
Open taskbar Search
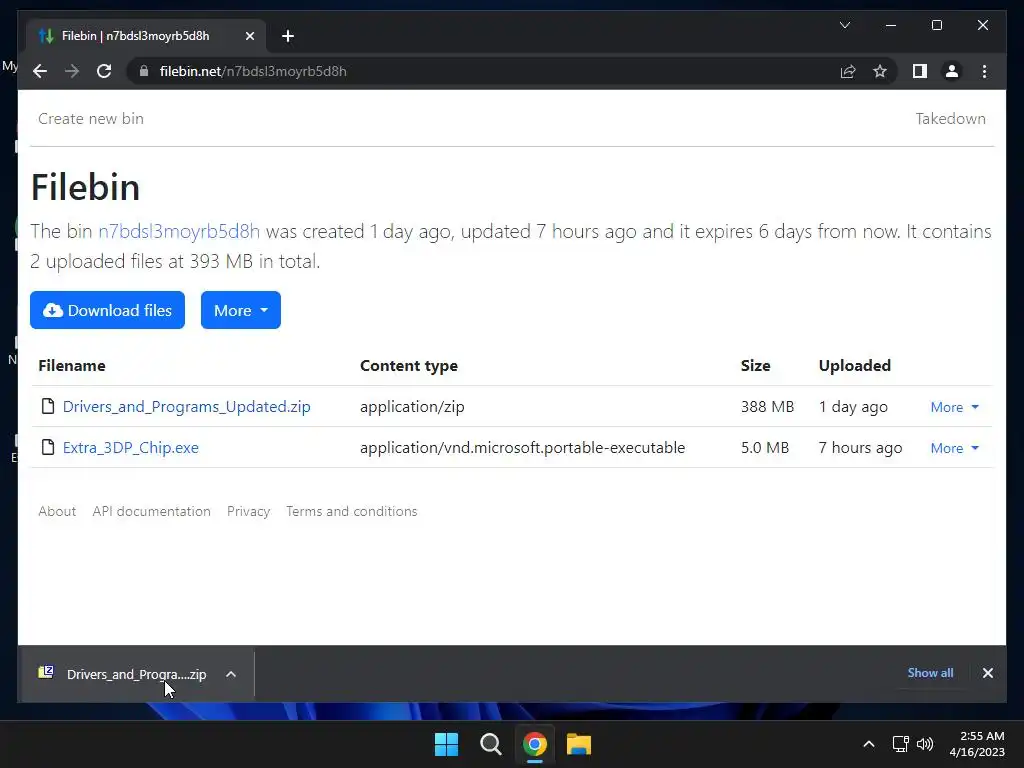click(x=490, y=744)
